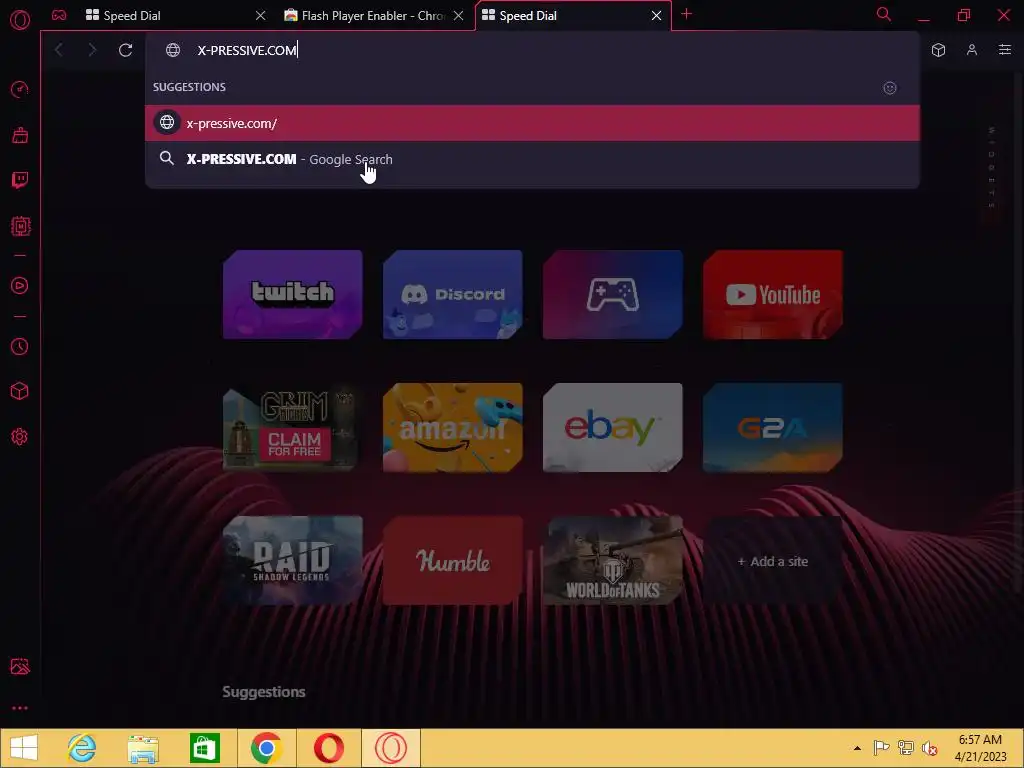Open the Windows Start button
Screen dimensions: 1024x768
(24, 748)
